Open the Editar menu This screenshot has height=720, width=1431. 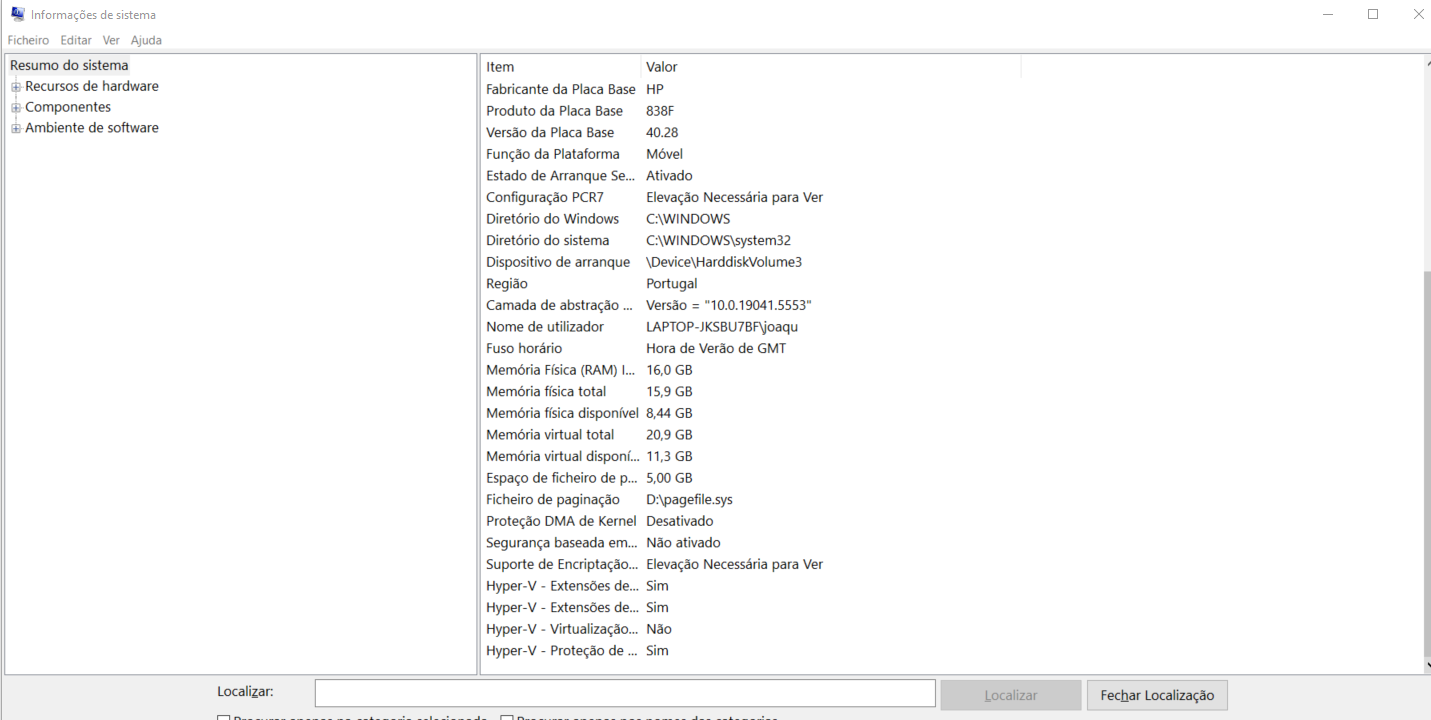tap(76, 40)
